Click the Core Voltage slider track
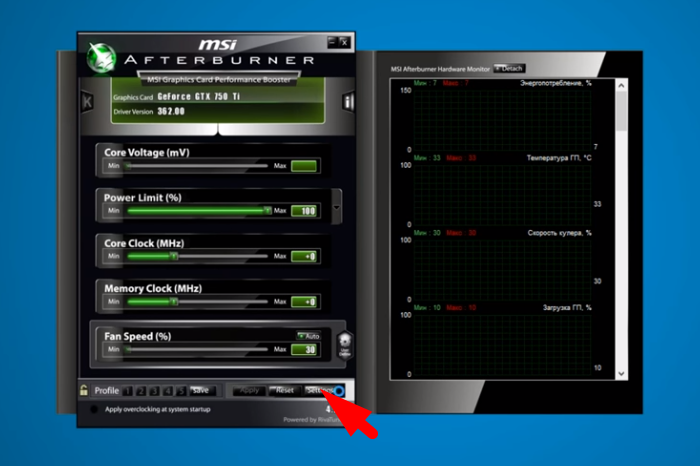Viewport: 700px width, 466px height. tap(196, 166)
